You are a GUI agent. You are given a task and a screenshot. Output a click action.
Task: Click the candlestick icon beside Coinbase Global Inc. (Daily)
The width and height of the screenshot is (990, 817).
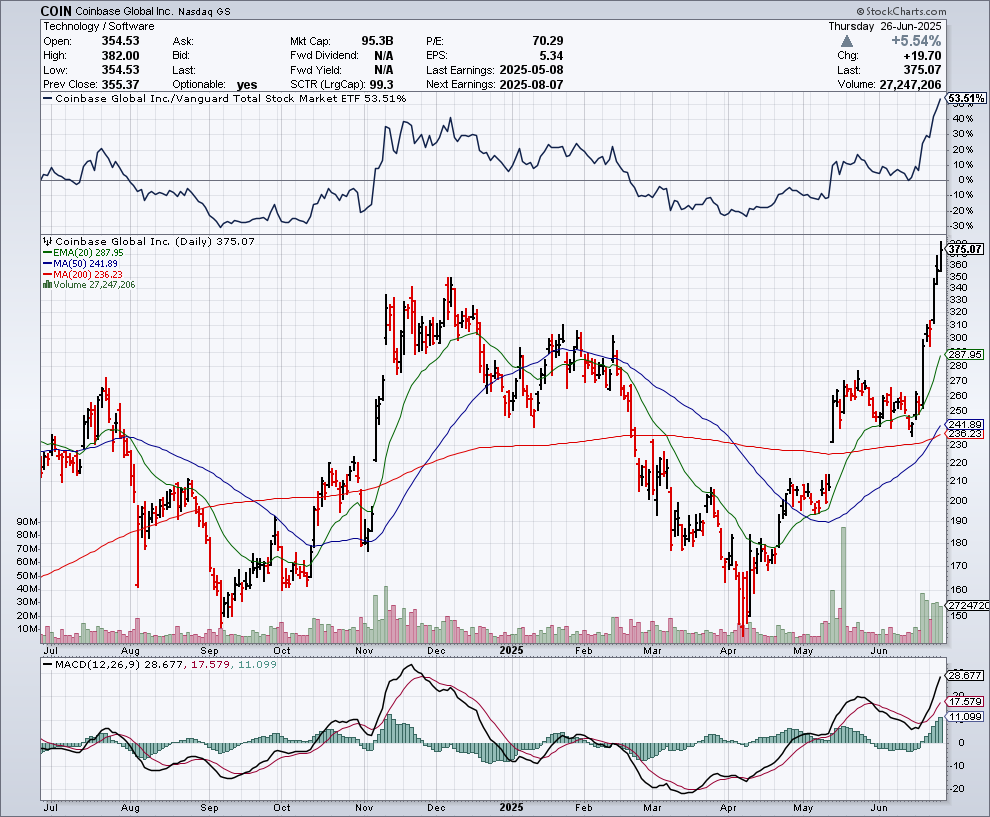[x=47, y=241]
